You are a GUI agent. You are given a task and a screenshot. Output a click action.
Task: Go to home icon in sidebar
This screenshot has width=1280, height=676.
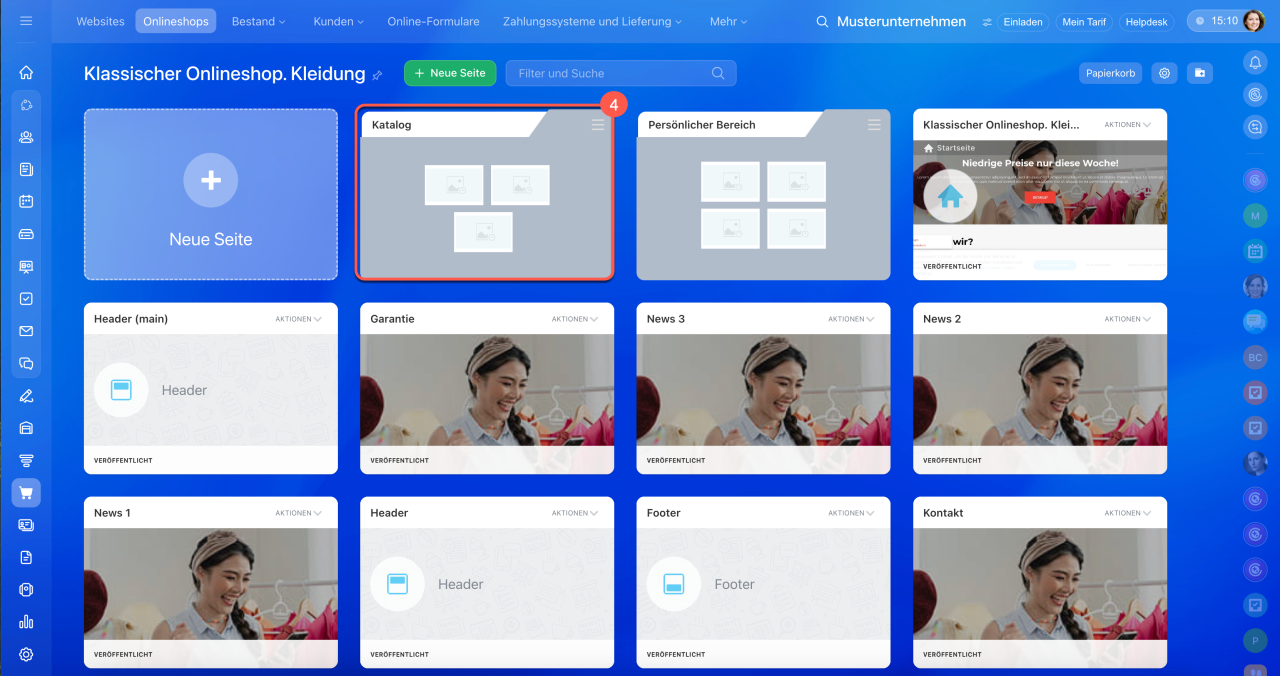pos(26,72)
